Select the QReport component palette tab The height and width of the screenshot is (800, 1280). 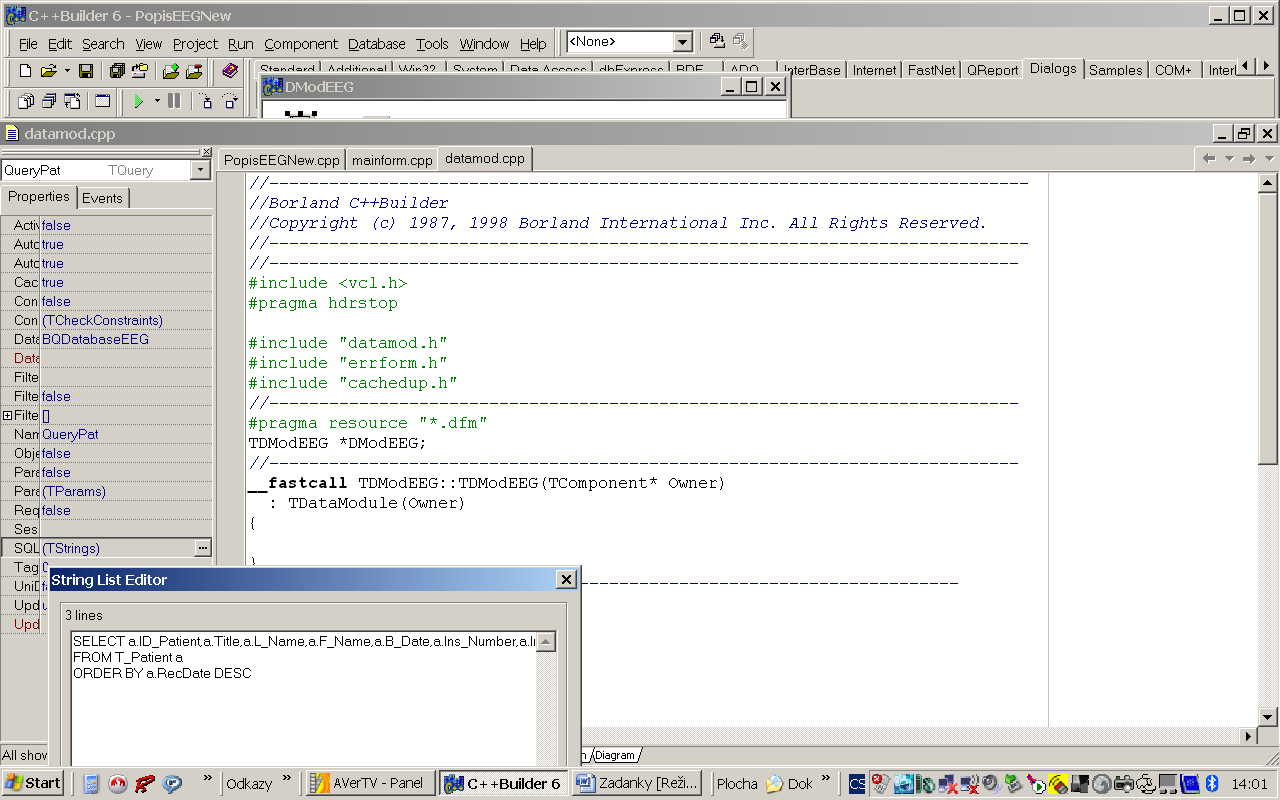992,70
